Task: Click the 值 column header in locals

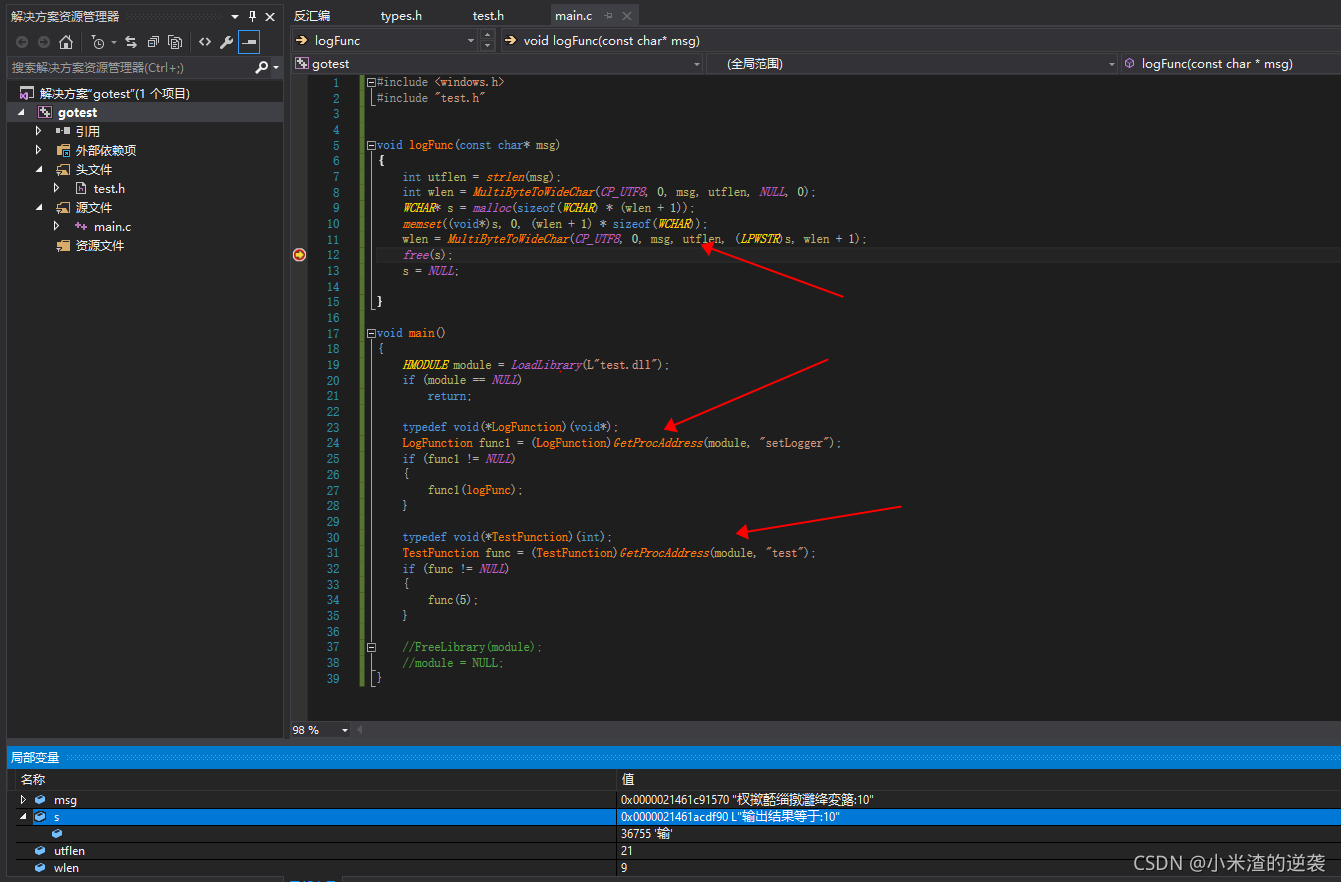Action: coord(978,779)
